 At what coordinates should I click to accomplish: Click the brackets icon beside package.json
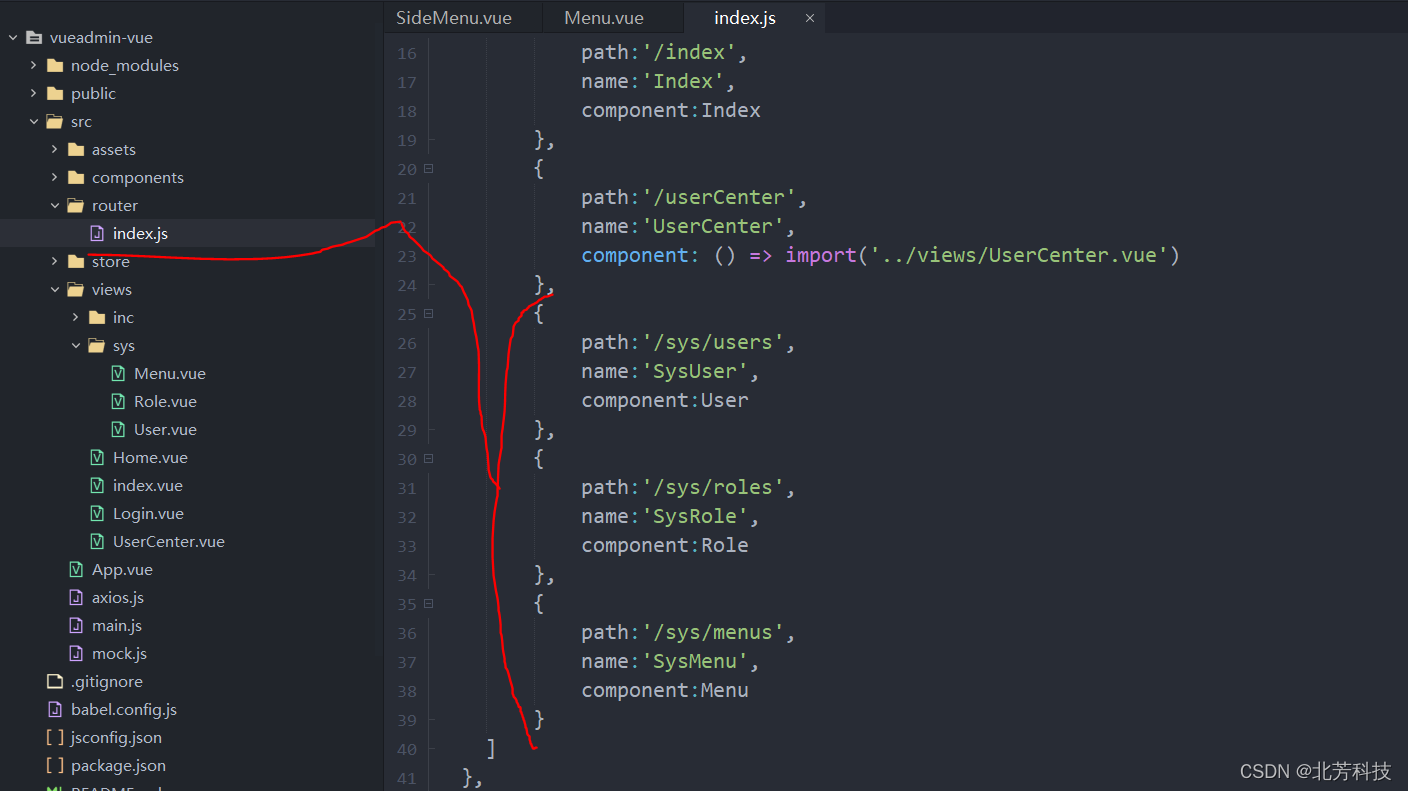[x=55, y=766]
